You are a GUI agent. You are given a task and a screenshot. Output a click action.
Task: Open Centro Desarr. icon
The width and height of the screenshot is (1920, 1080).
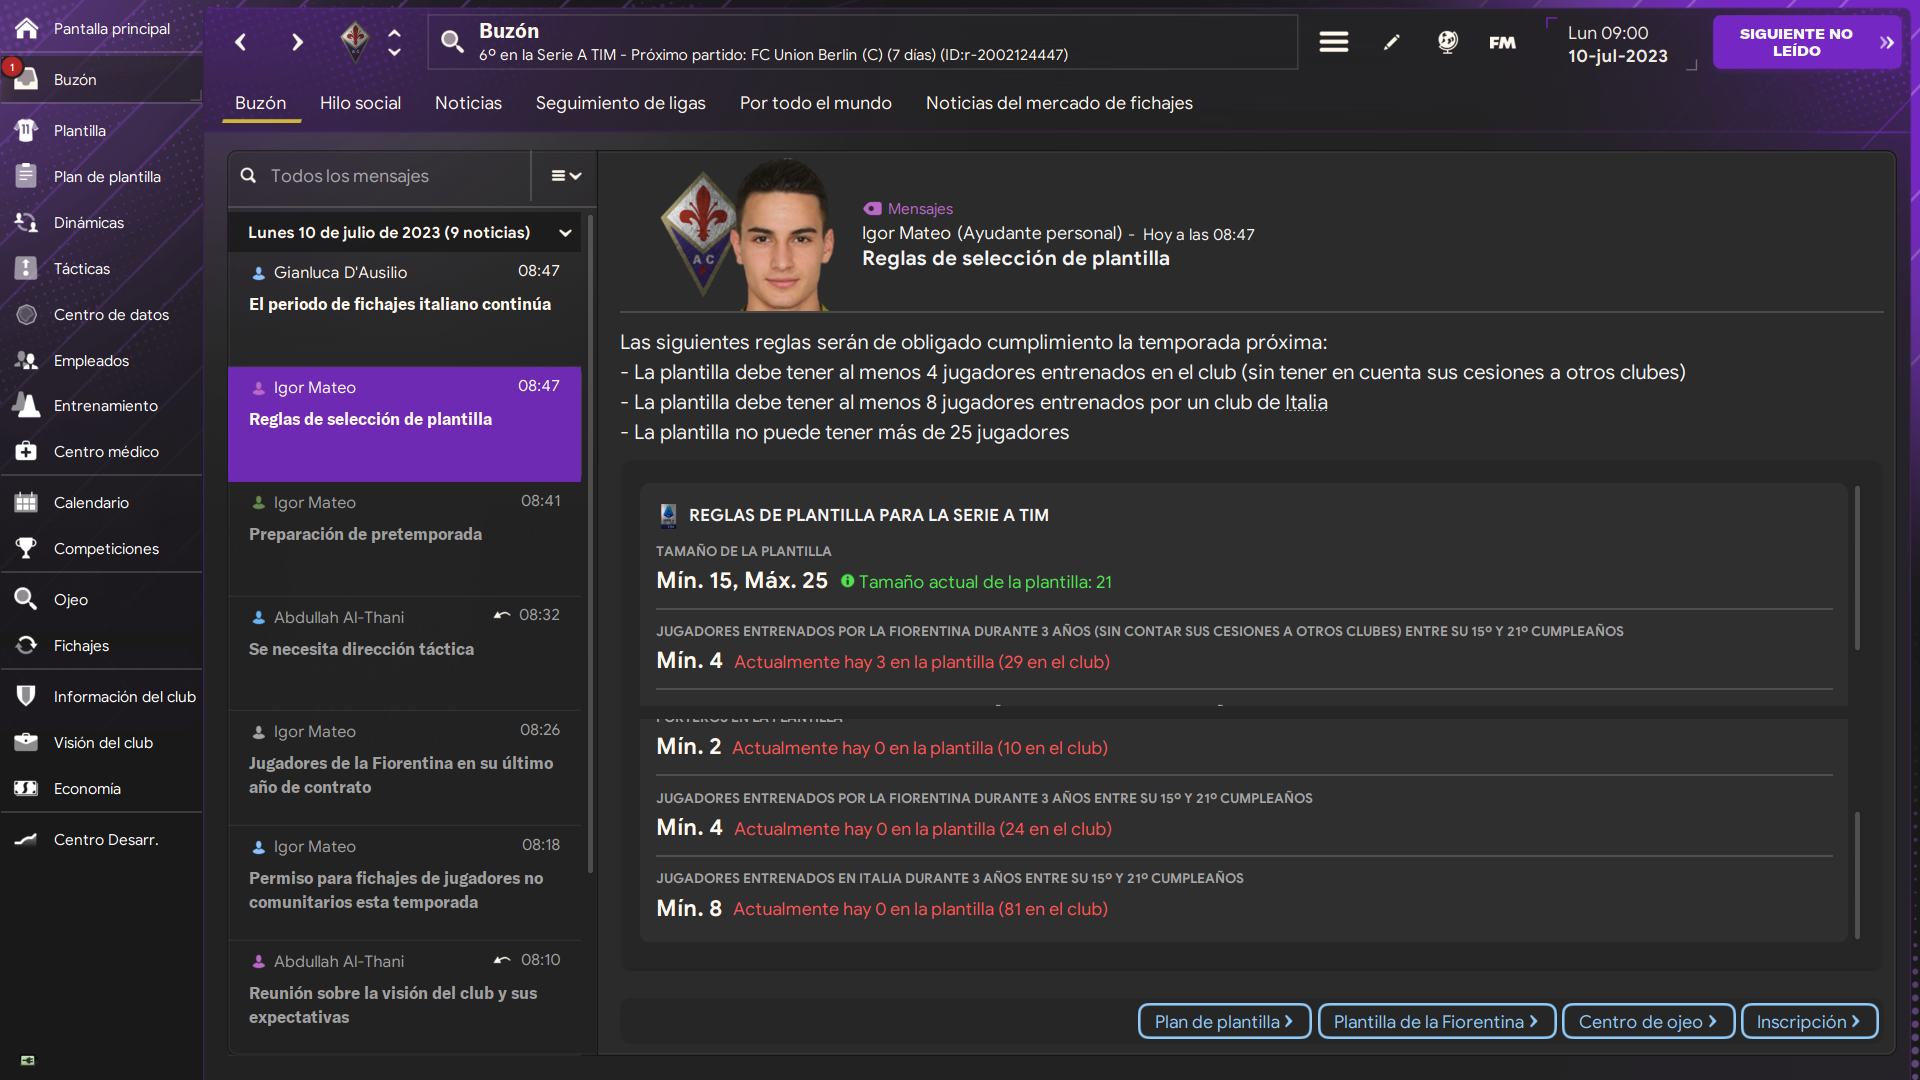(x=27, y=839)
